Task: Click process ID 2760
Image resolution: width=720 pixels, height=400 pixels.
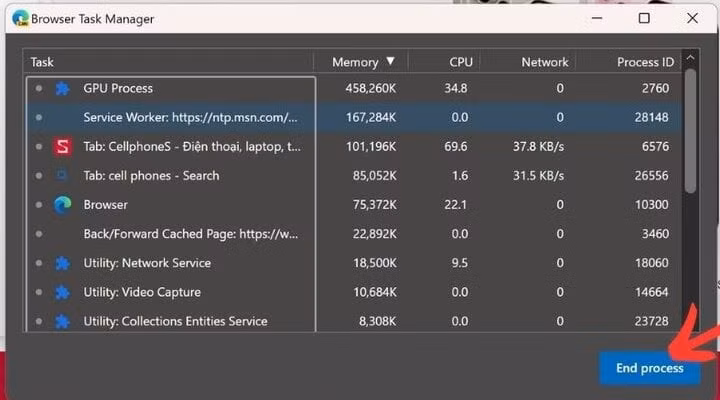Action: [x=655, y=88]
